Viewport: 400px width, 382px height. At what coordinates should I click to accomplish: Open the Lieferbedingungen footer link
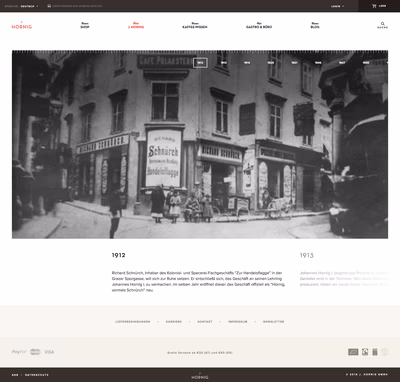[133, 322]
